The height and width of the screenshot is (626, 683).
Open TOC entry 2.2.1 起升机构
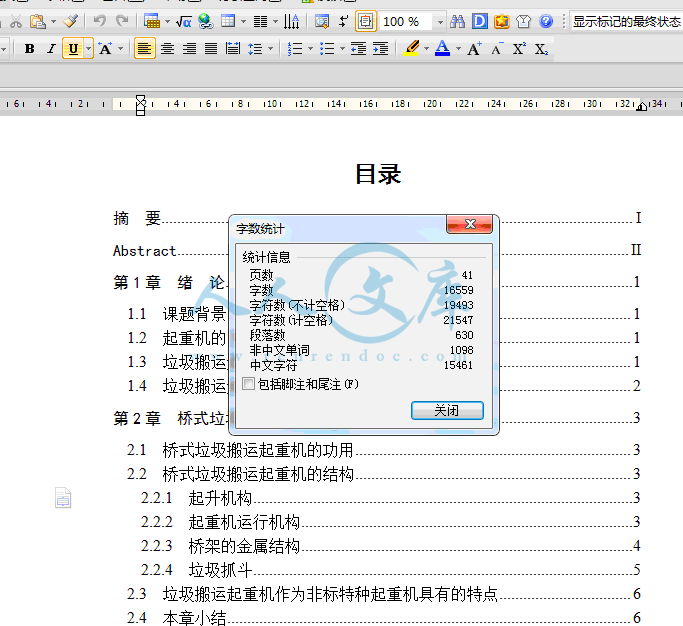[220, 498]
